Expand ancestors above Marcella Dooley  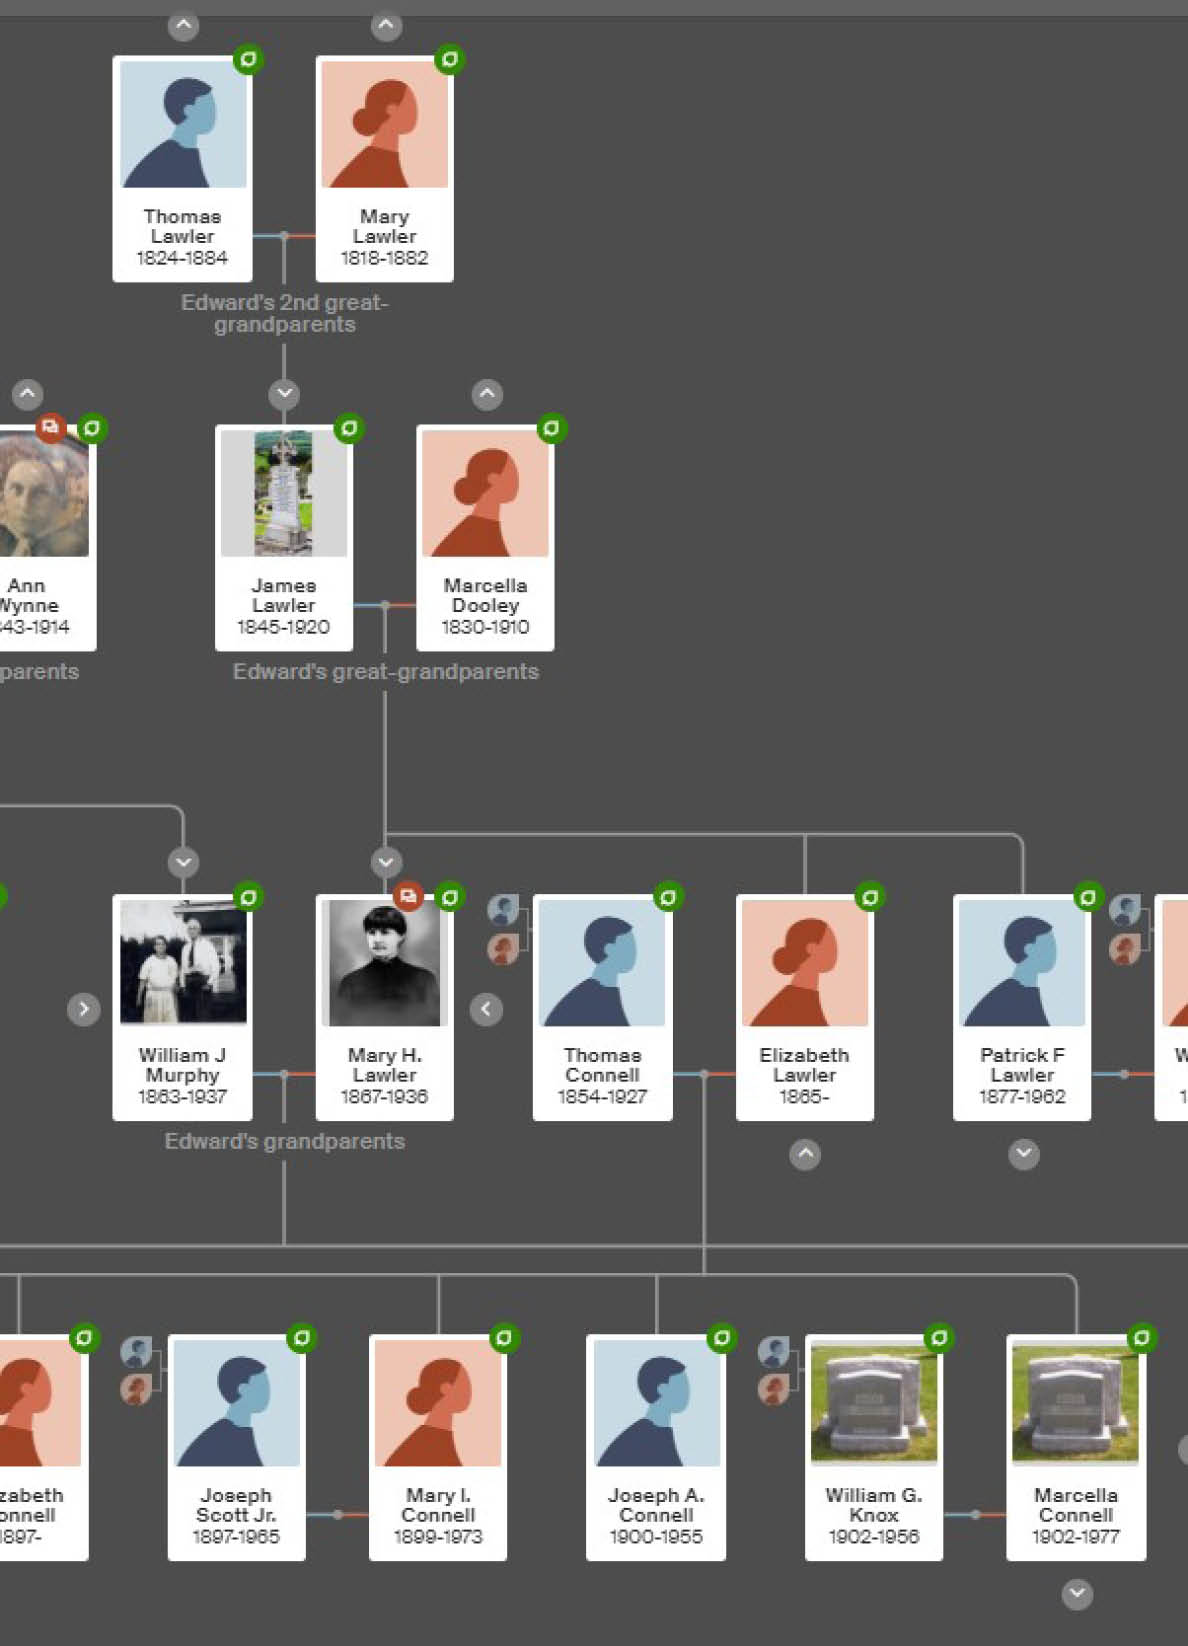tap(487, 394)
